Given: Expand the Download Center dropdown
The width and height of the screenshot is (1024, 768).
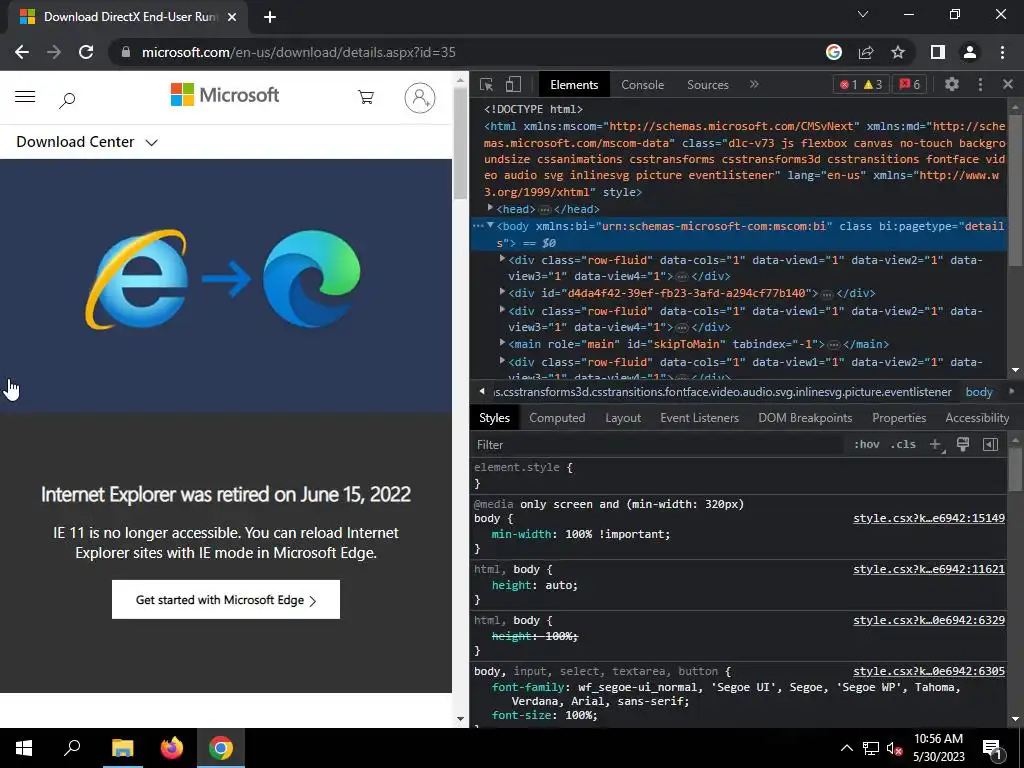Looking at the screenshot, I should pos(87,142).
